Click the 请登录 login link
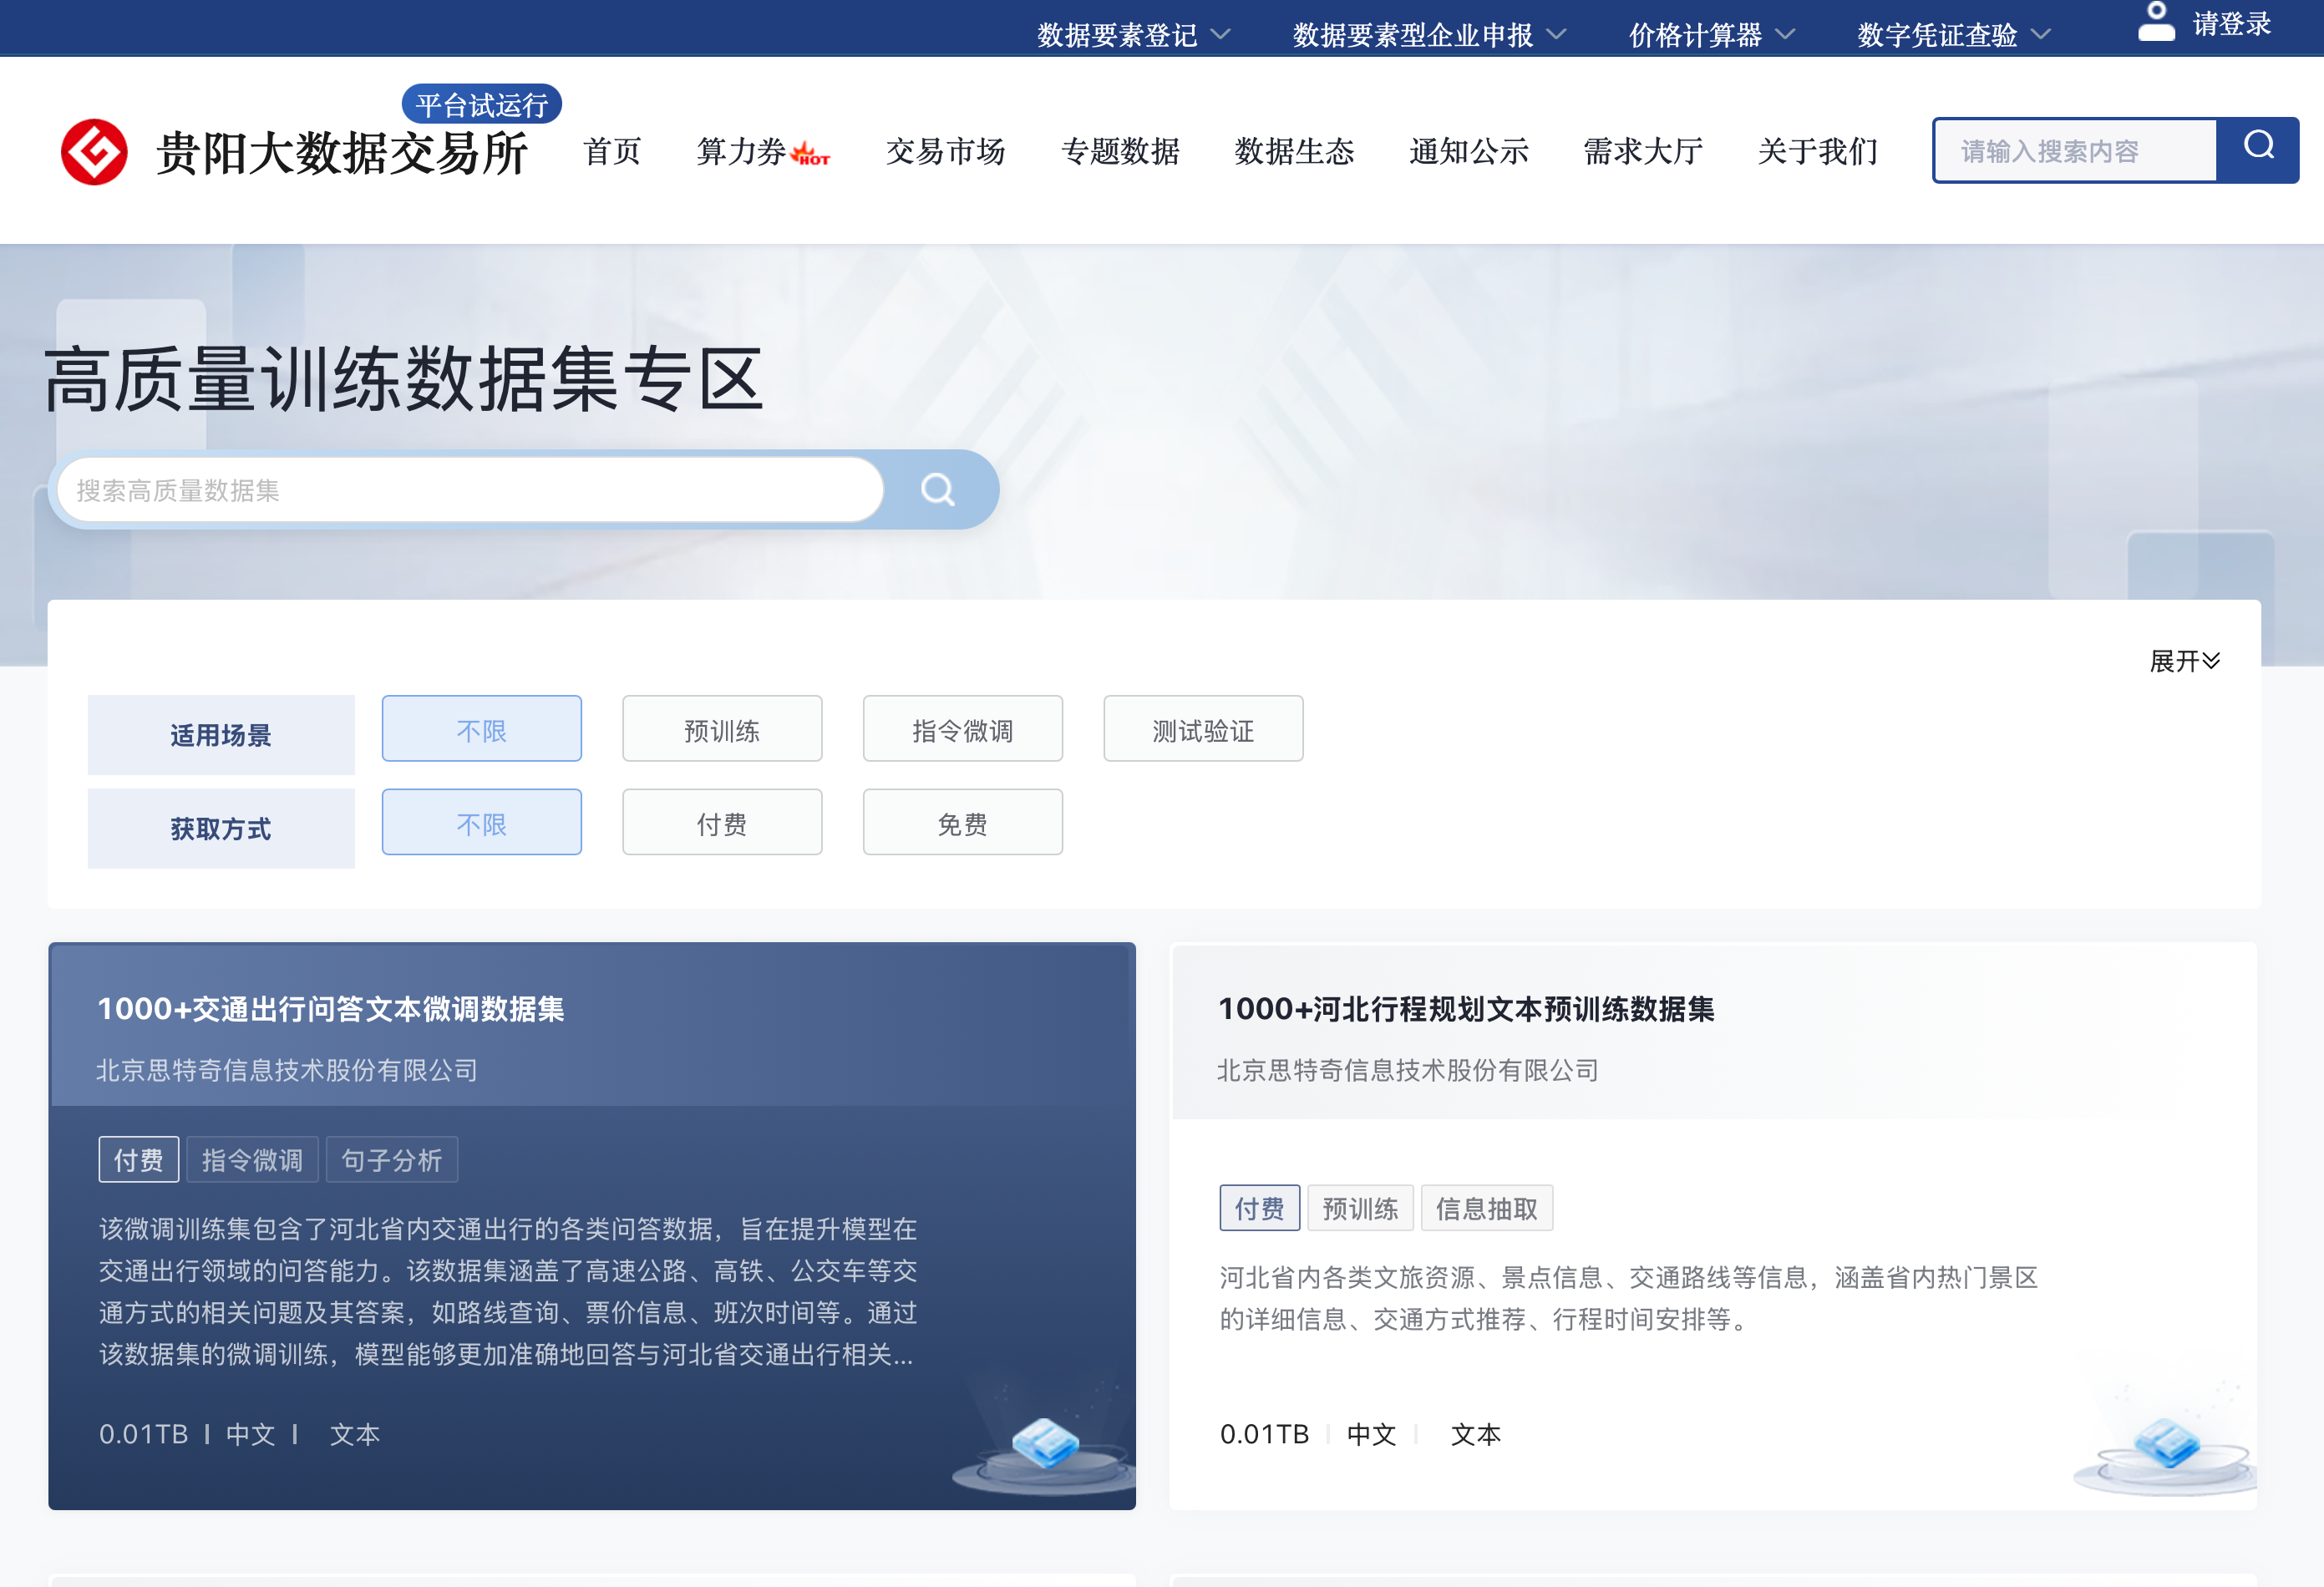 click(2231, 24)
